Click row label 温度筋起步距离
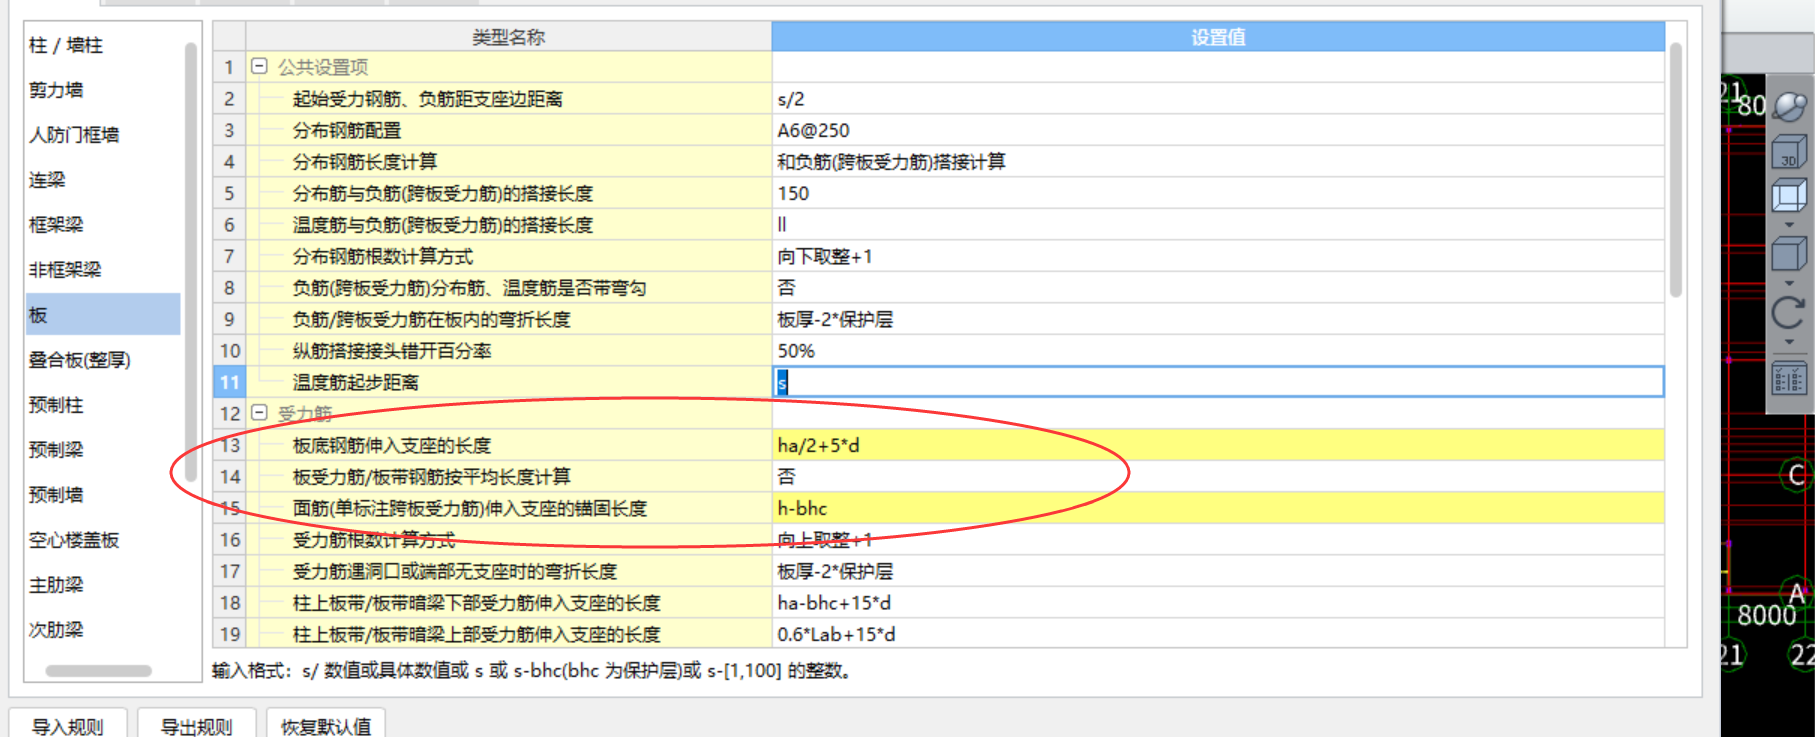The image size is (1815, 737). [x=355, y=382]
